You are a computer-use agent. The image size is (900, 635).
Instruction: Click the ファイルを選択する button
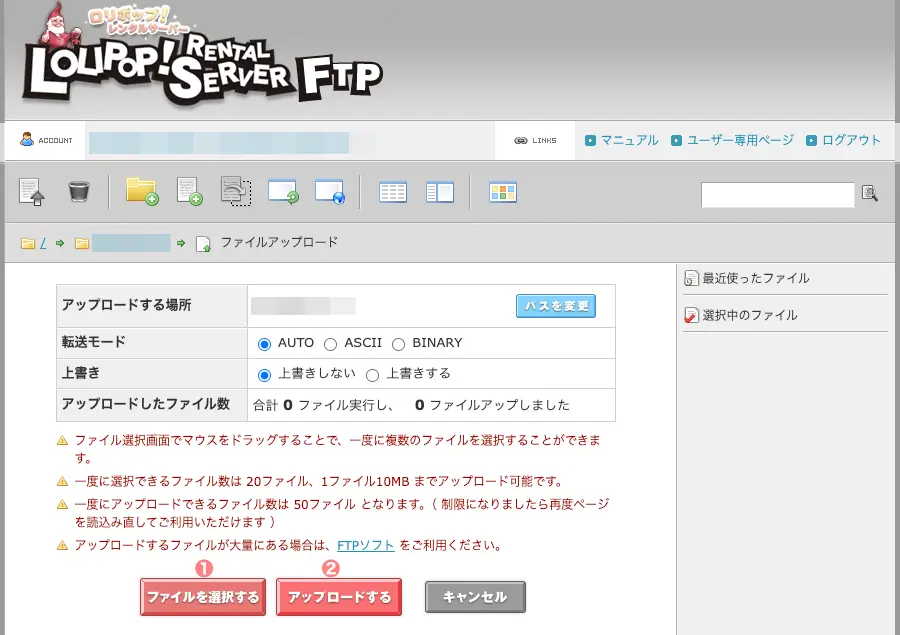[203, 596]
